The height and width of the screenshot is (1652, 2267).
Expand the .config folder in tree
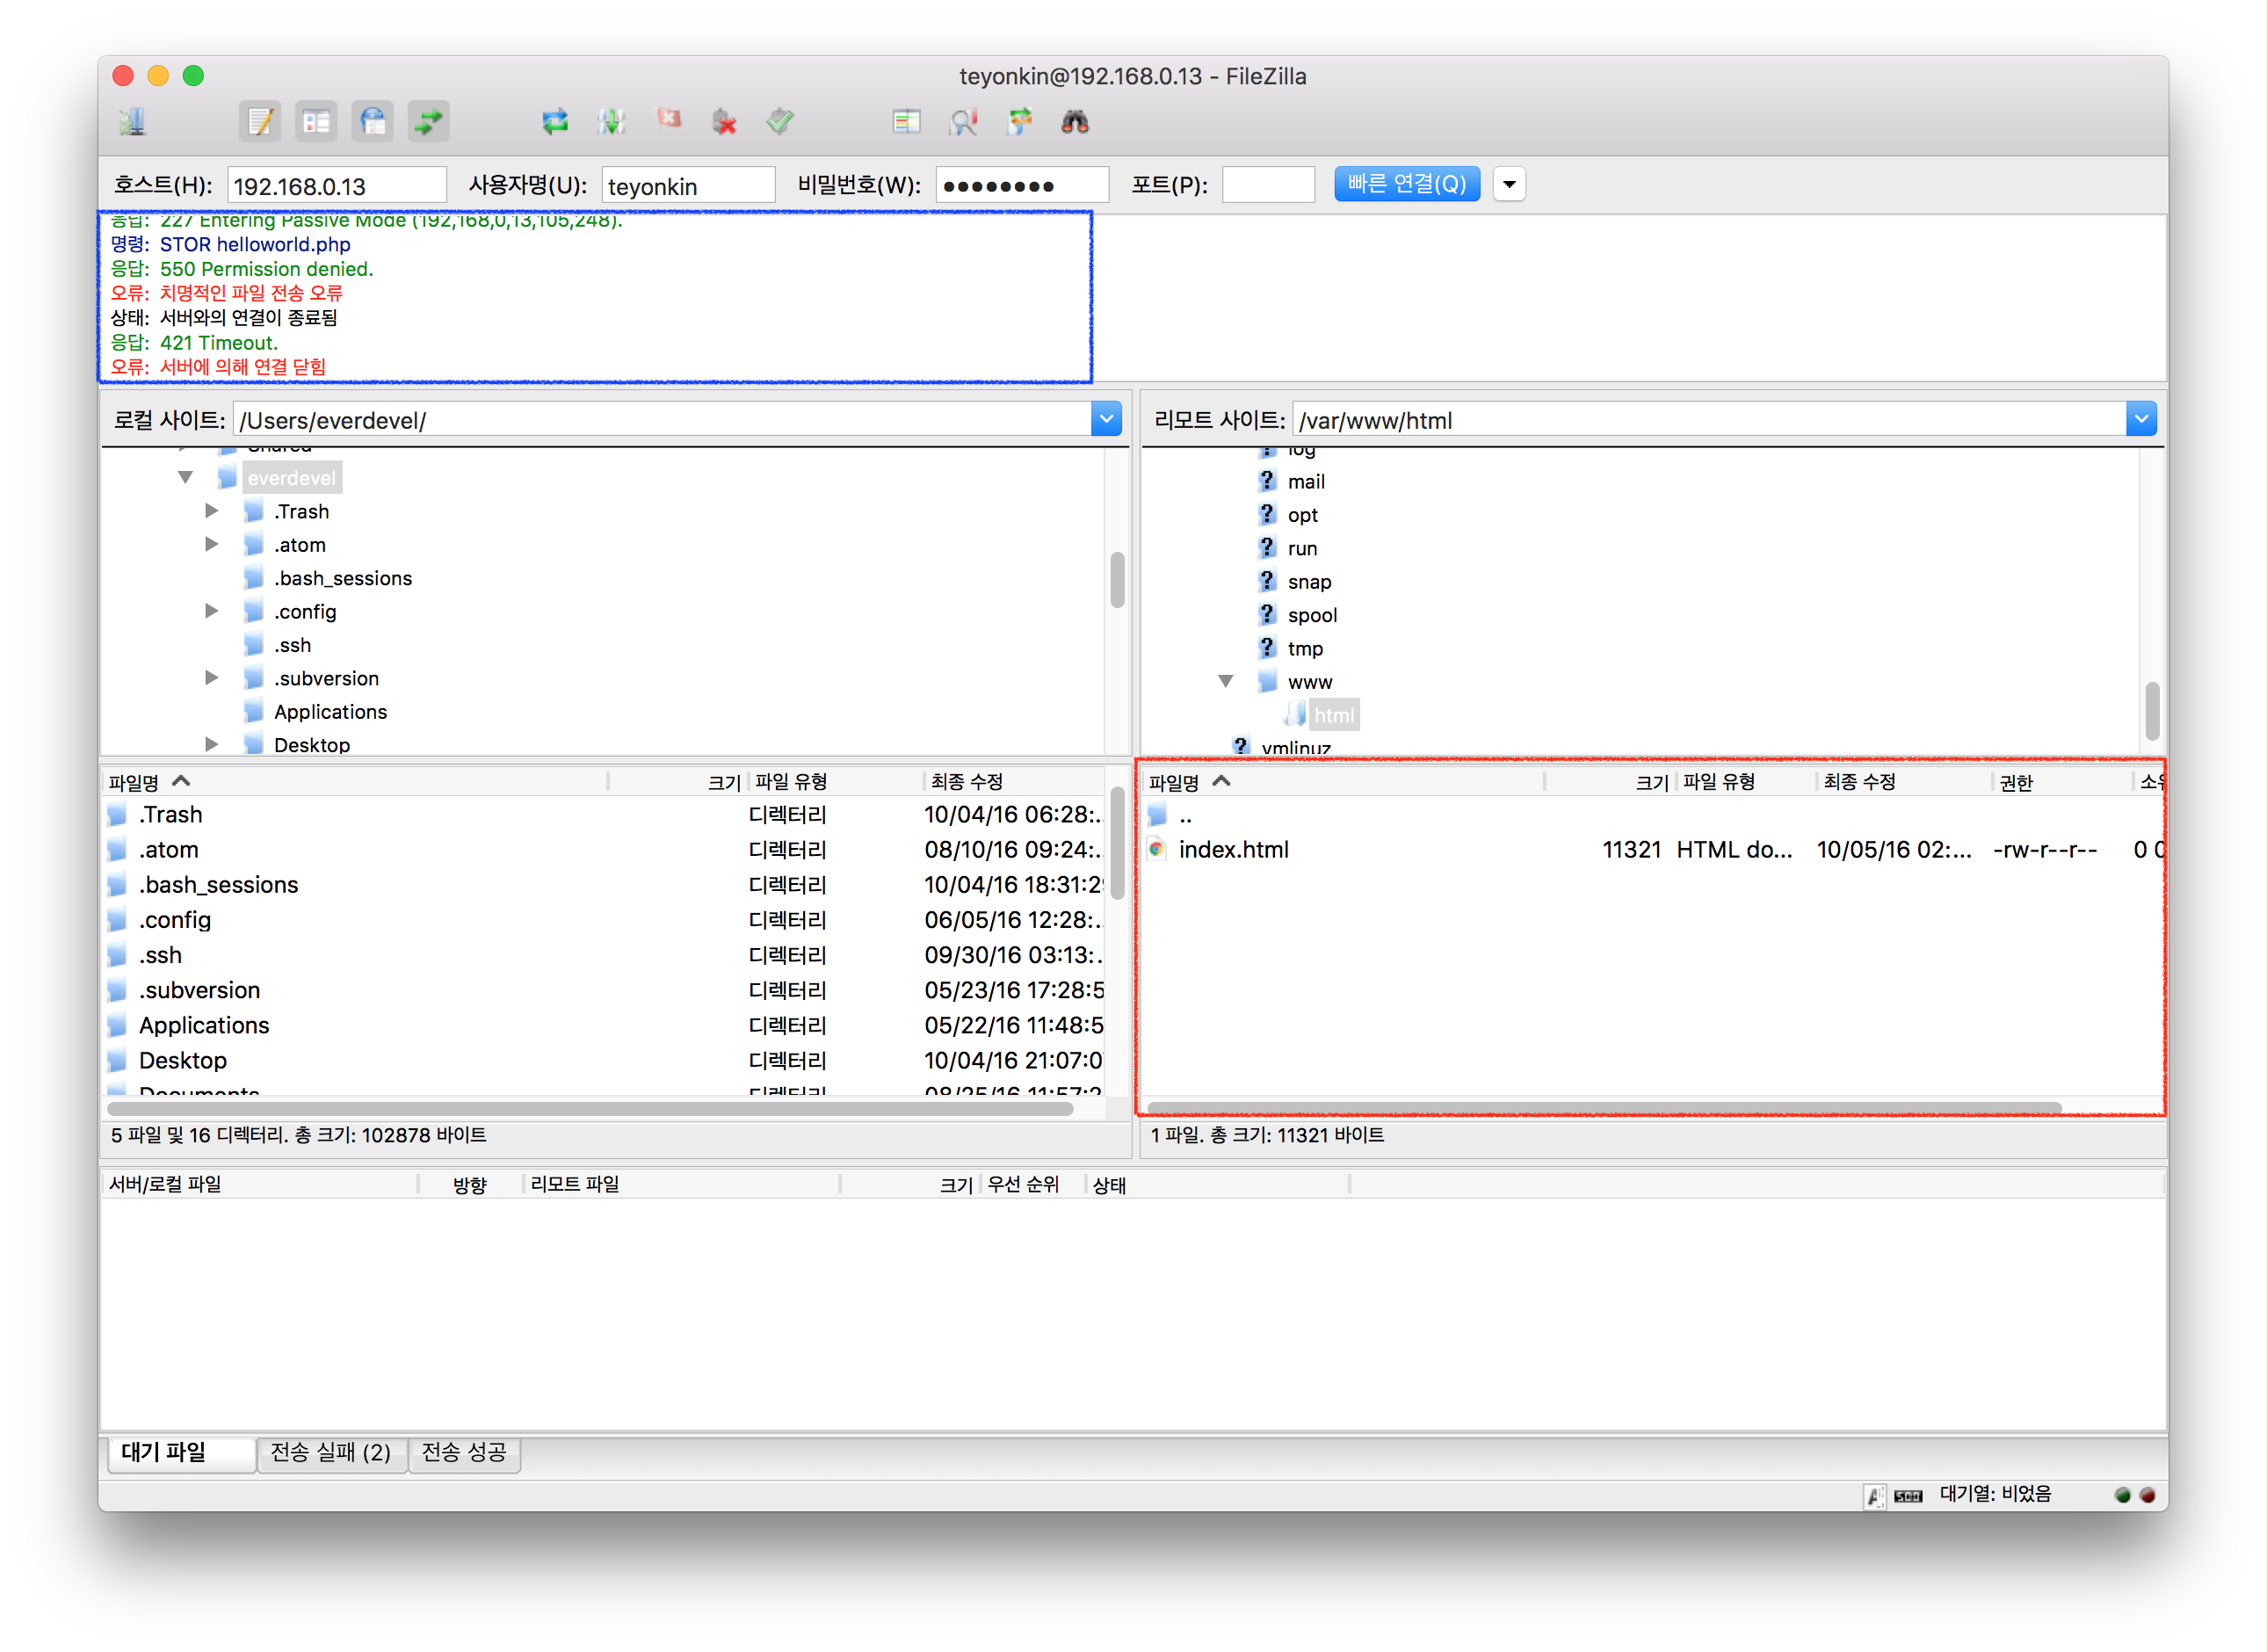(211, 611)
